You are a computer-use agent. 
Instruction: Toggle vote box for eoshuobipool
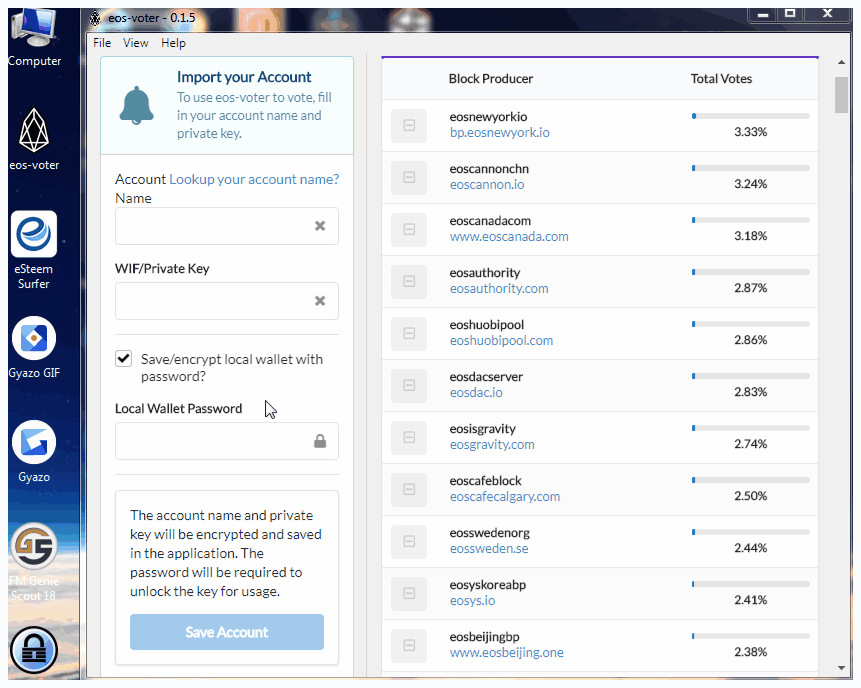[x=409, y=333]
